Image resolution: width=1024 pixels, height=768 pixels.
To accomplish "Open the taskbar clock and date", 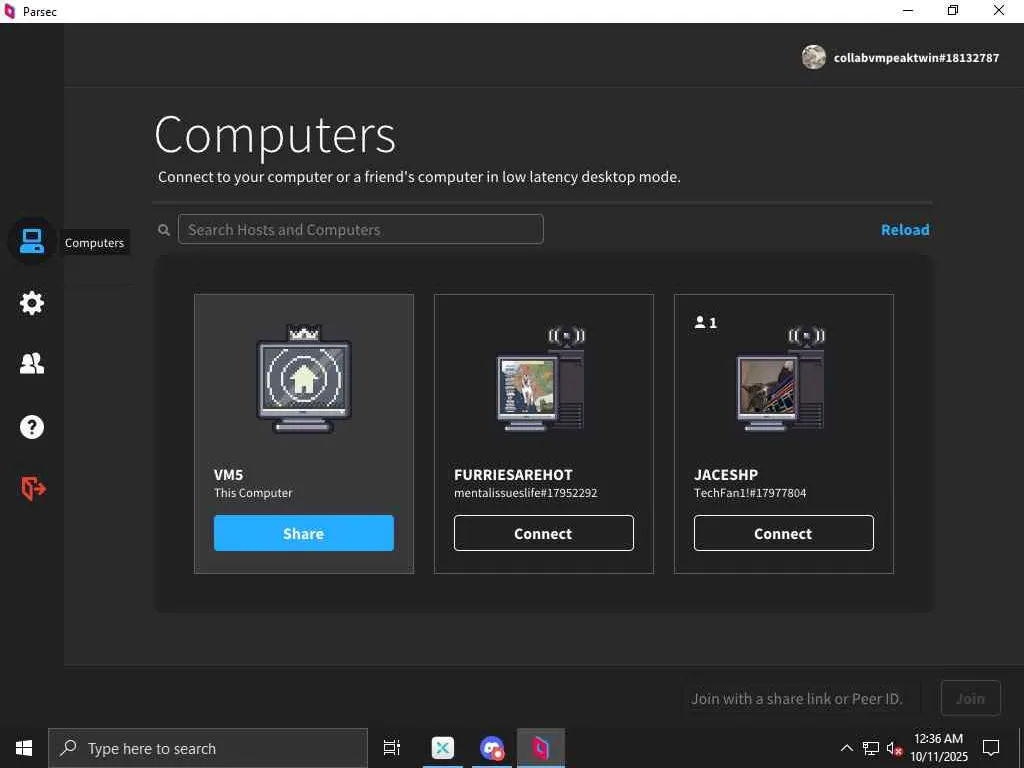I will click(939, 748).
